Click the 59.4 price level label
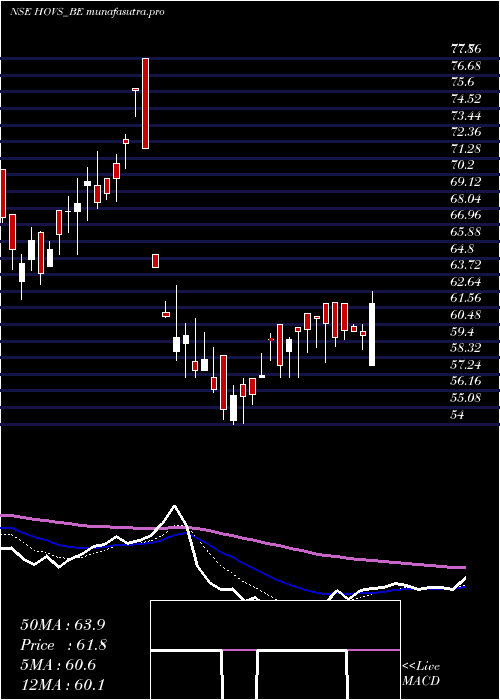Screen dimensions: 500x700 tap(464, 332)
